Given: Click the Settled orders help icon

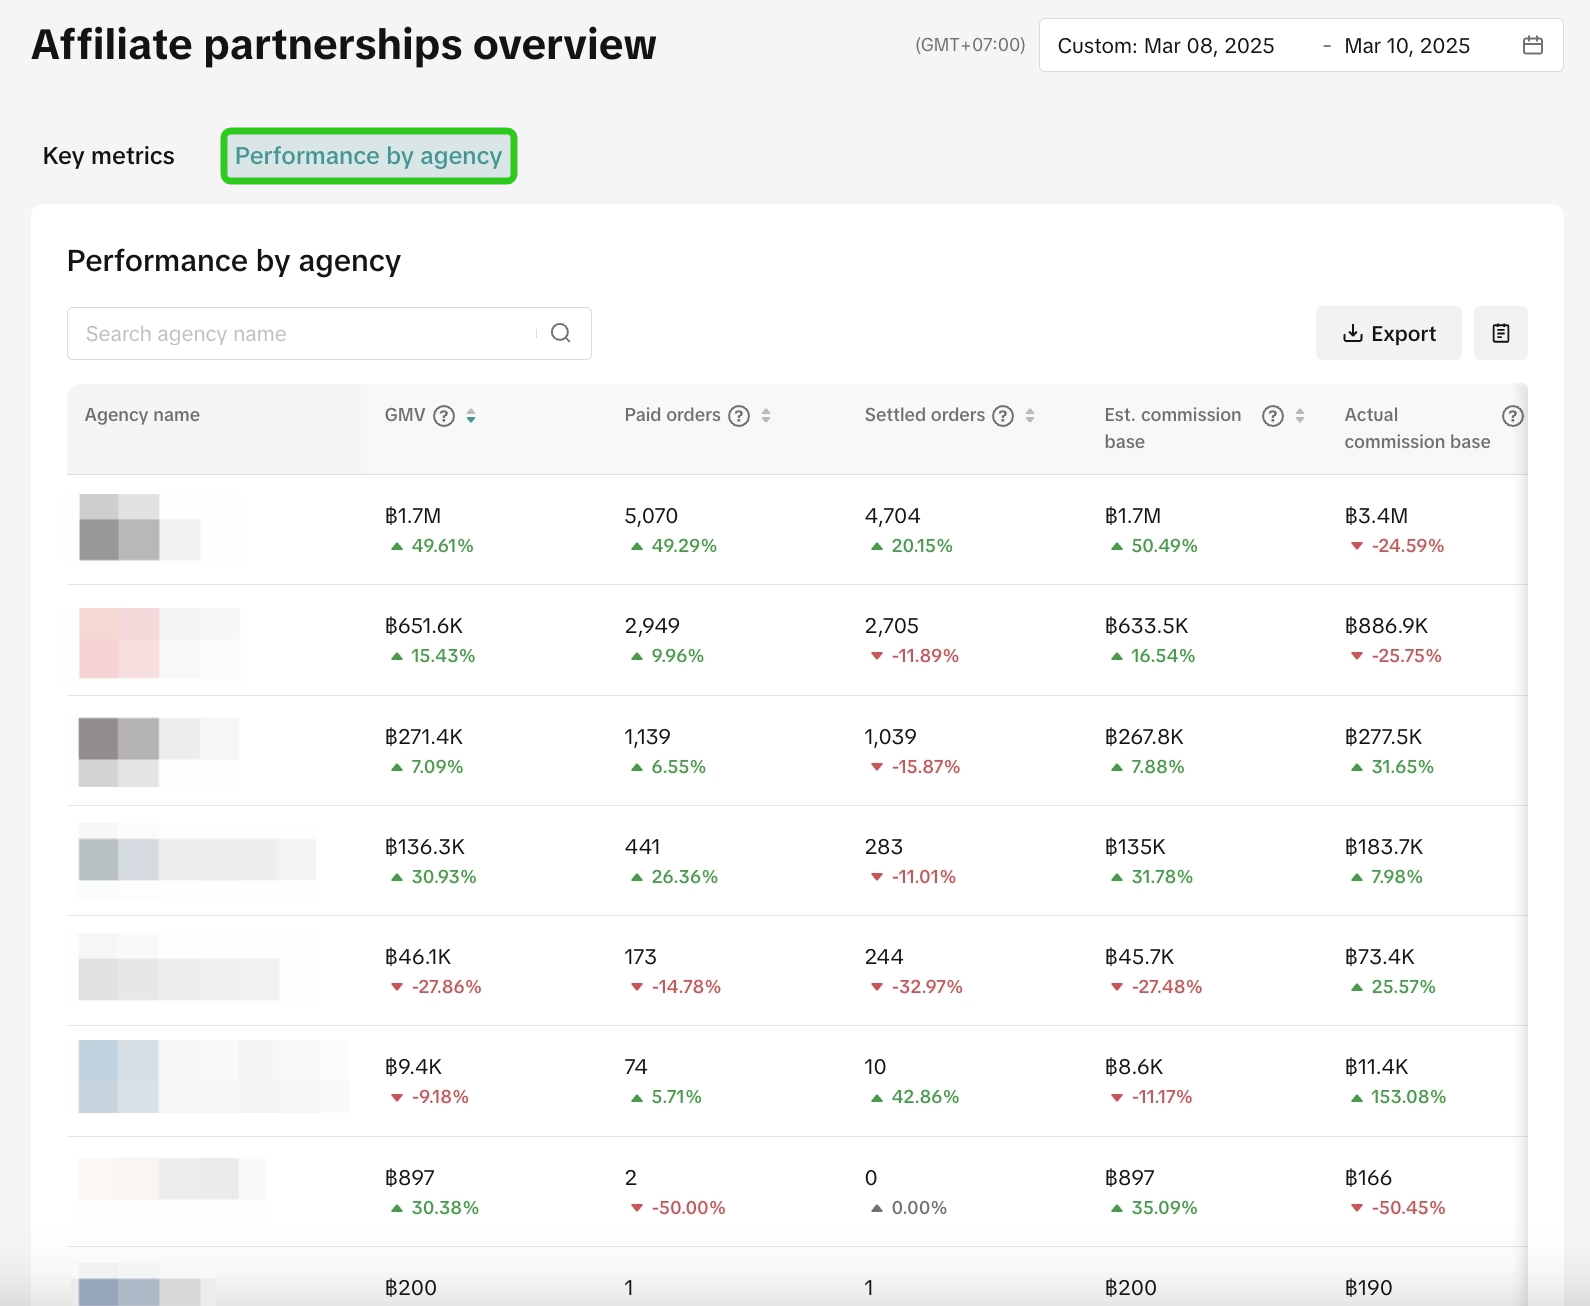Looking at the screenshot, I should tap(1003, 416).
